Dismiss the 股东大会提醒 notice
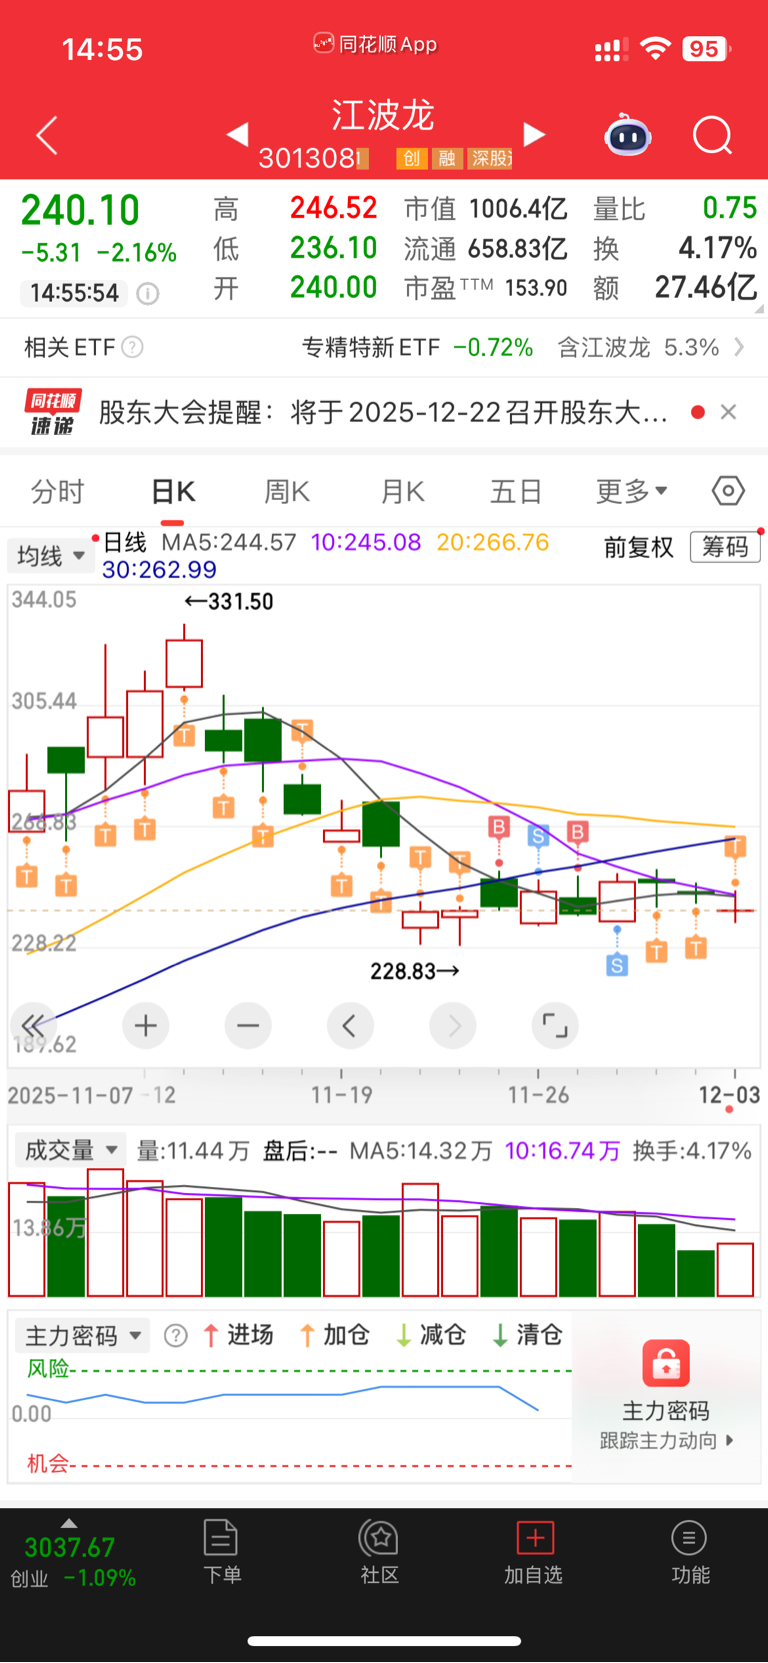Screen dimensions: 768x1663 [x=728, y=412]
